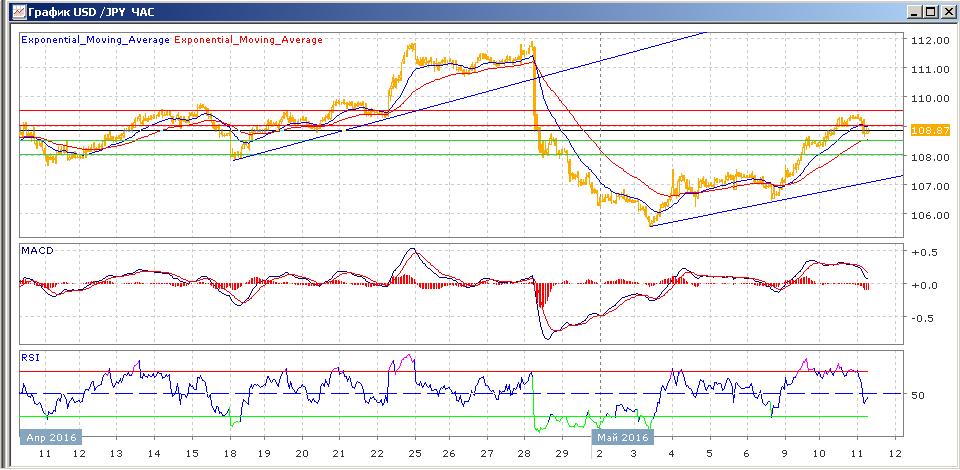Screen dimensions: 960x470
Task: Click date label 22 on time axis
Action: coord(377,454)
